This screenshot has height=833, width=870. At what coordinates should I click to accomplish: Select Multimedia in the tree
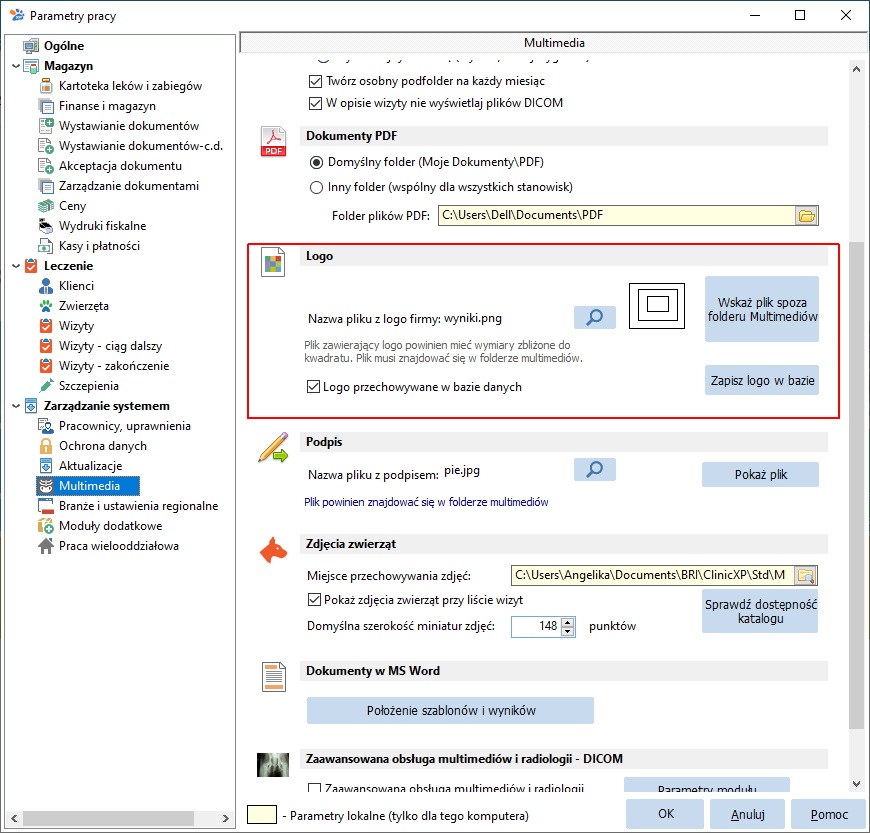coord(89,486)
